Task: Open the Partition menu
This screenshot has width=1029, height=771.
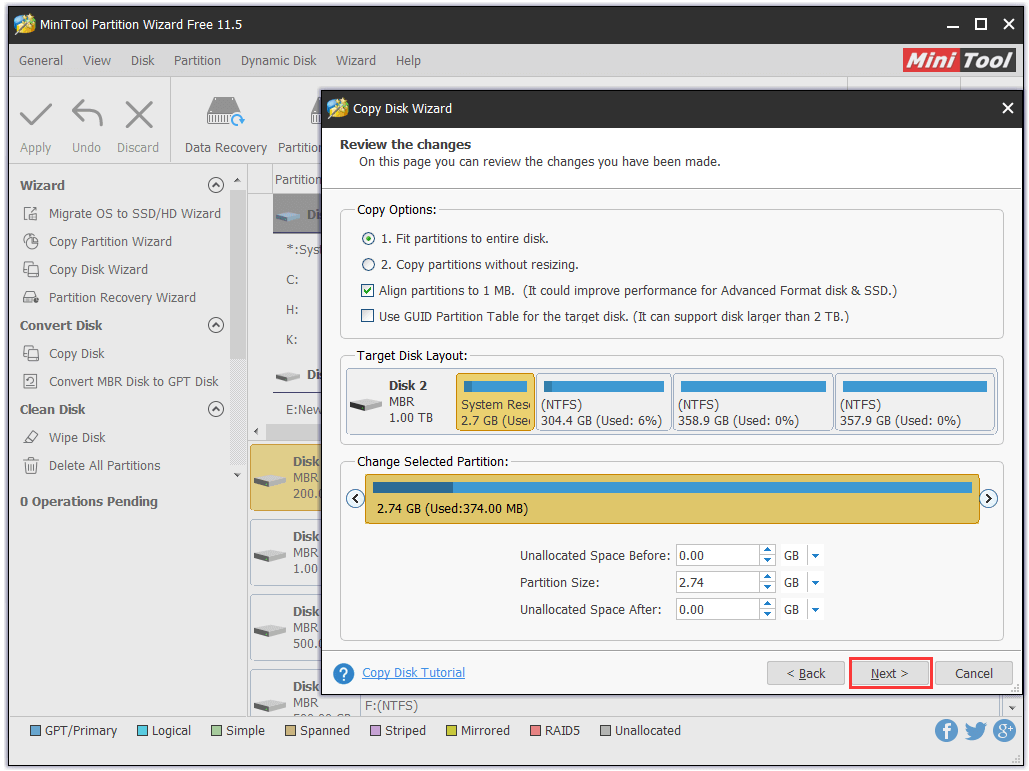Action: coord(197,60)
